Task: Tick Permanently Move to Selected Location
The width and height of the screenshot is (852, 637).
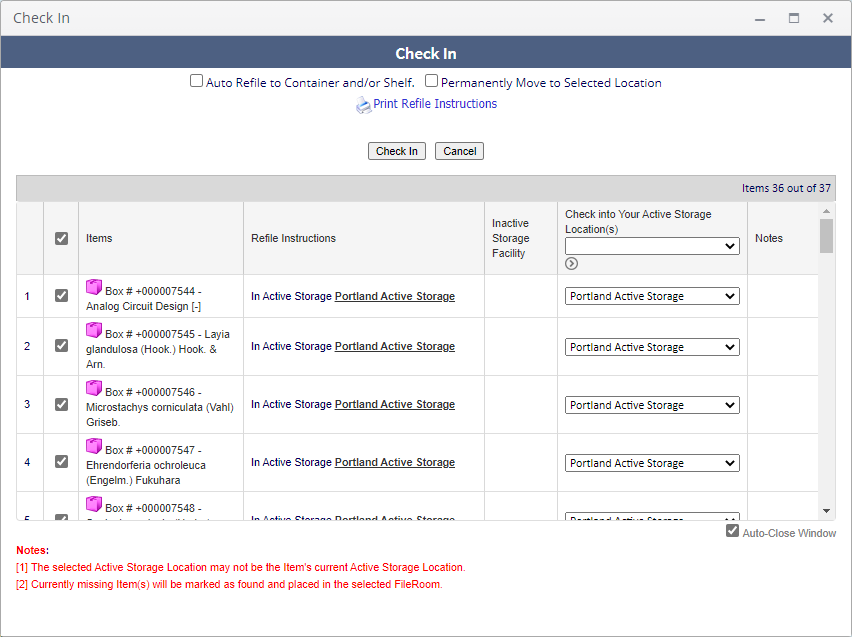Action: click(x=431, y=81)
